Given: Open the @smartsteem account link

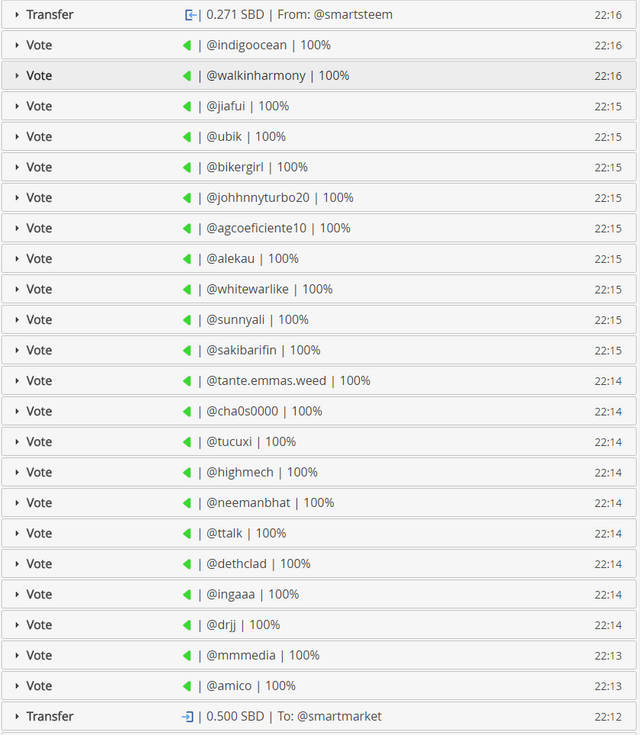Looking at the screenshot, I should pos(353,15).
